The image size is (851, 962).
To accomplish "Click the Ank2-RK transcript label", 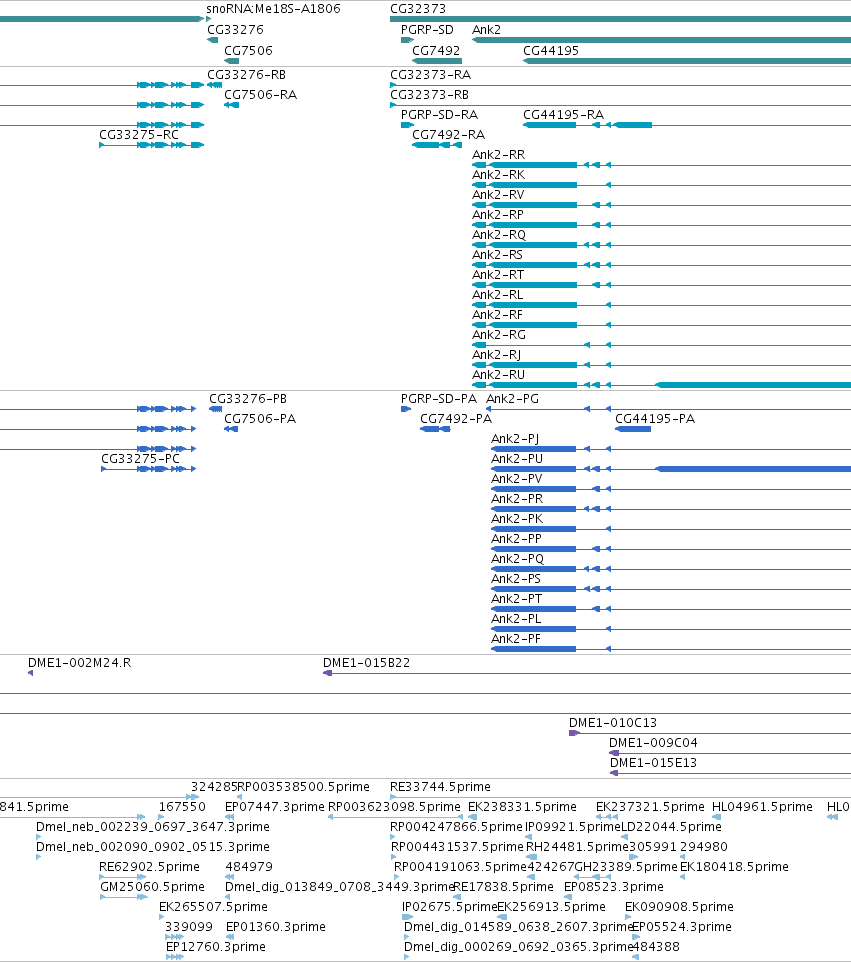I will coord(498,175).
